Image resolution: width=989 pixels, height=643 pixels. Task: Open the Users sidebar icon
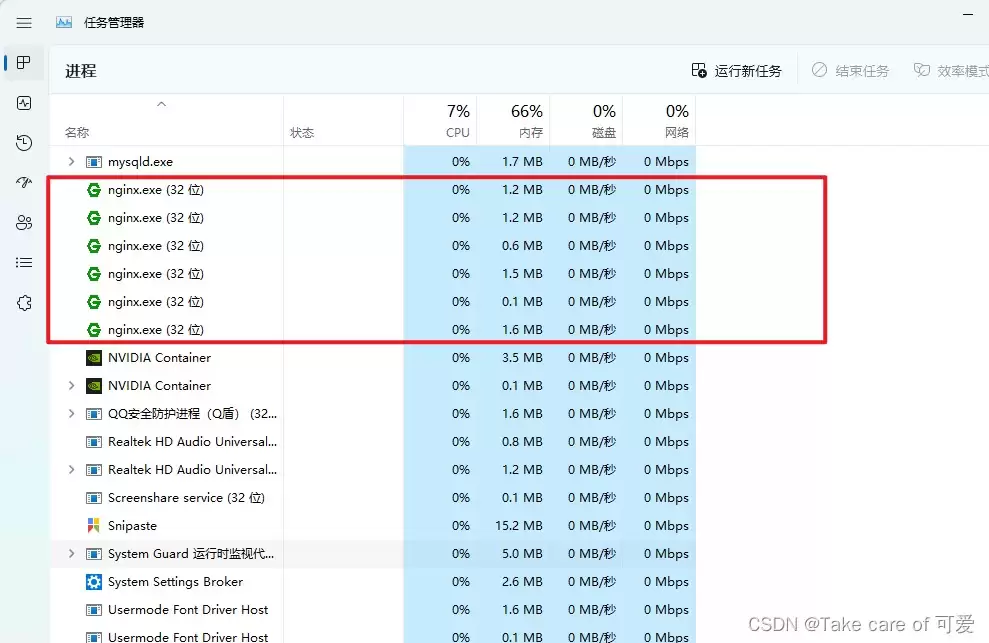[x=24, y=222]
